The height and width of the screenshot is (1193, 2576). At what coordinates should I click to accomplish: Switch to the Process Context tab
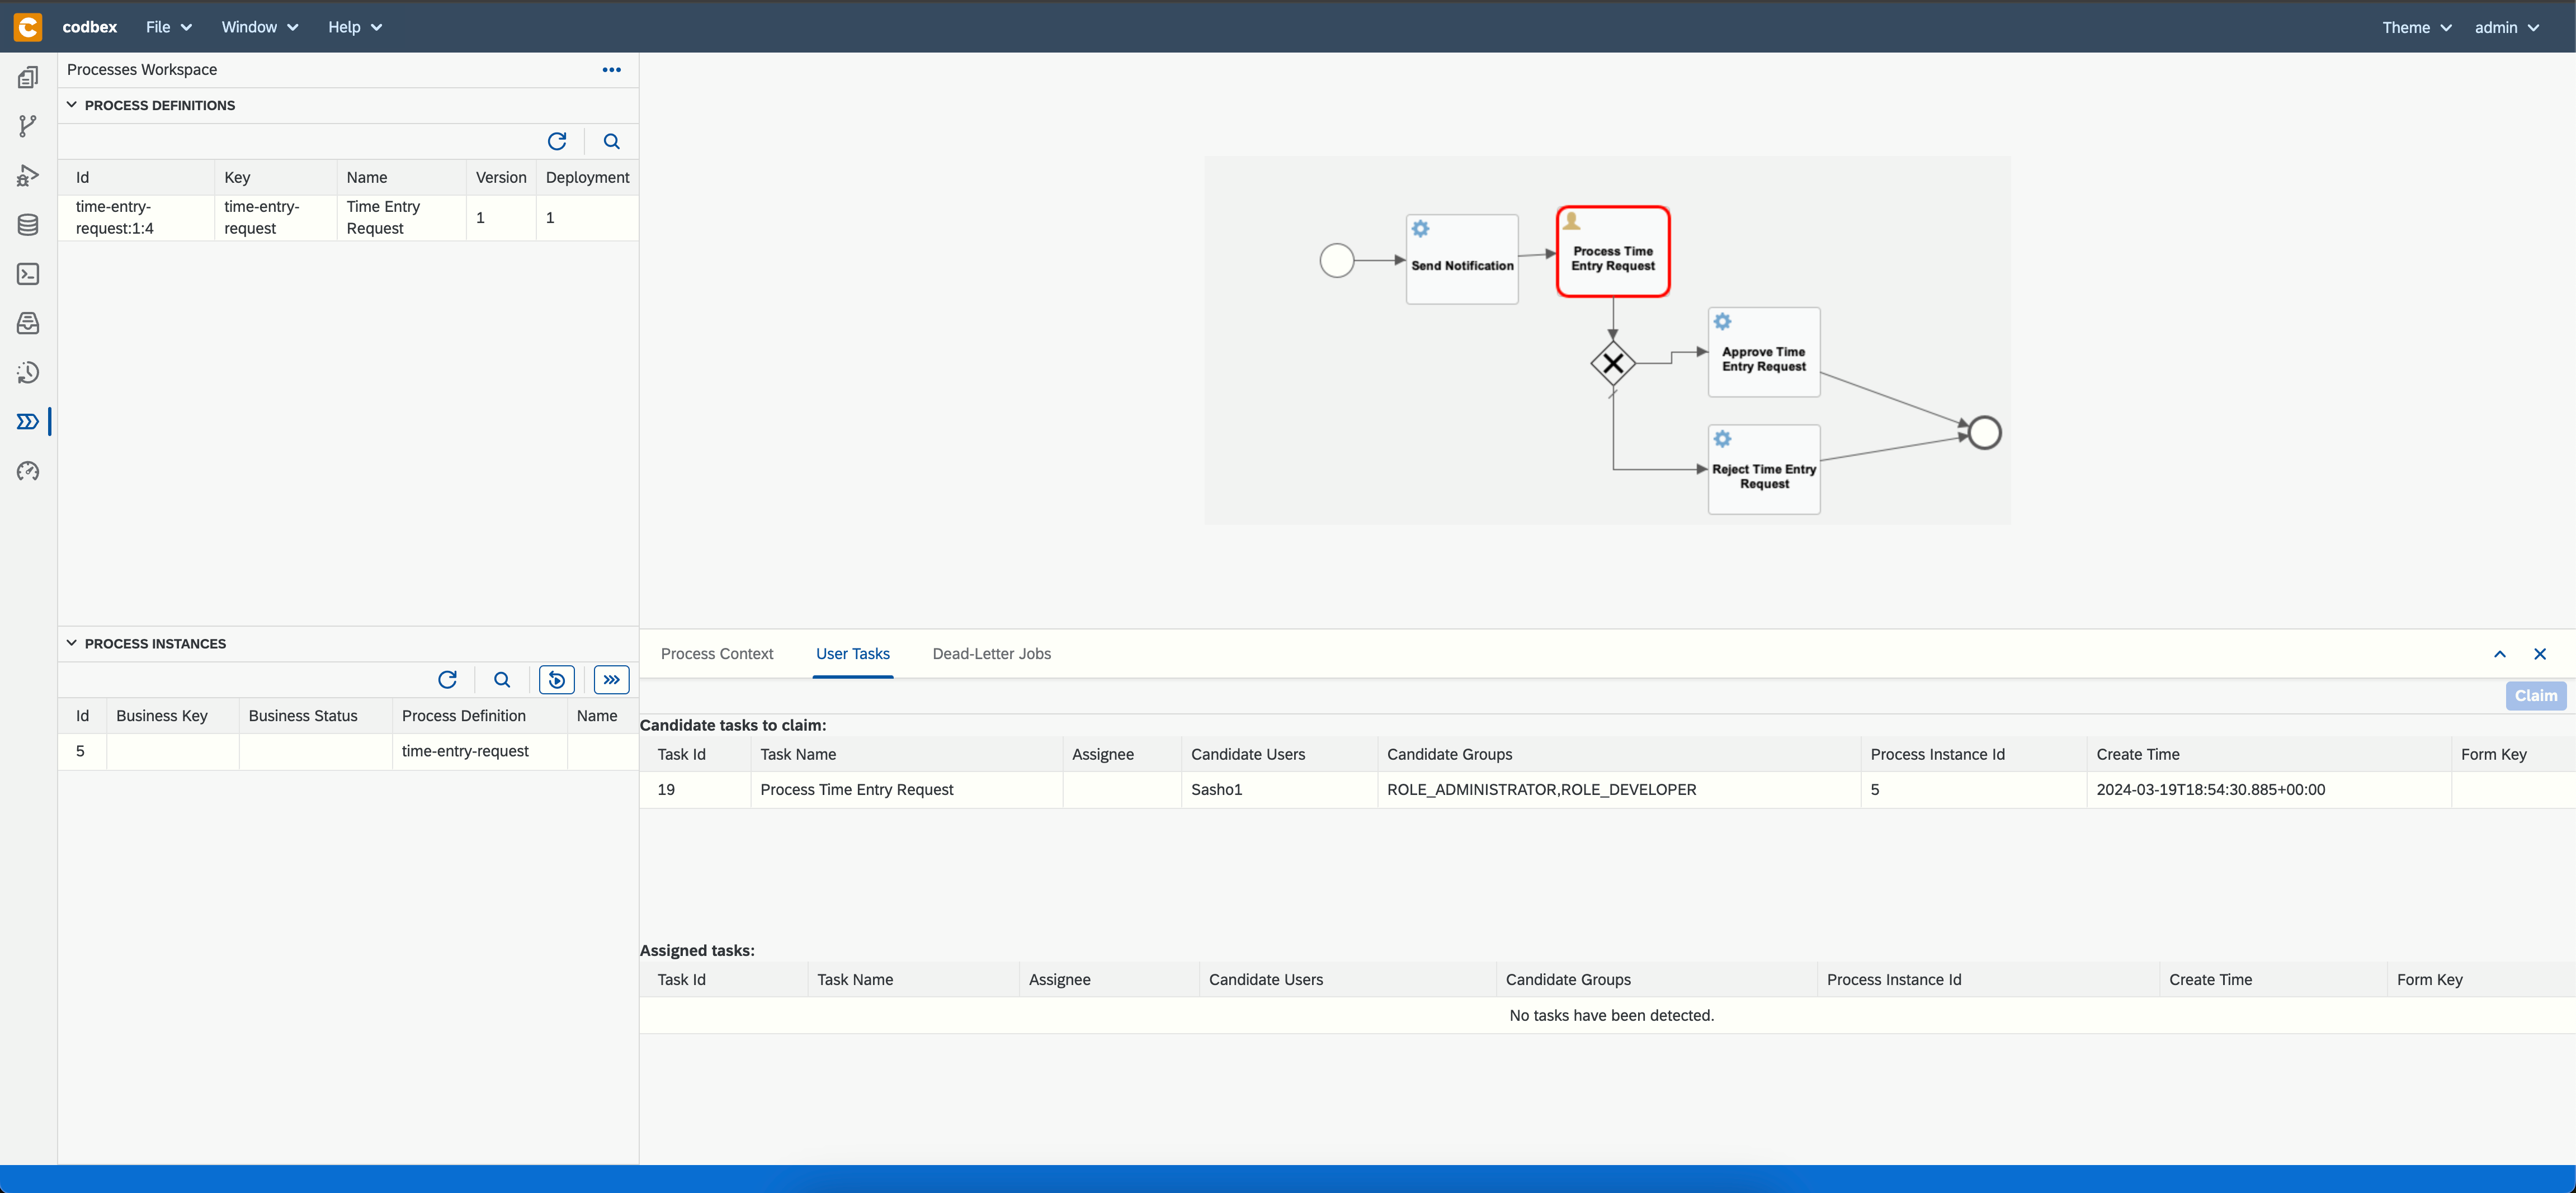(x=716, y=654)
